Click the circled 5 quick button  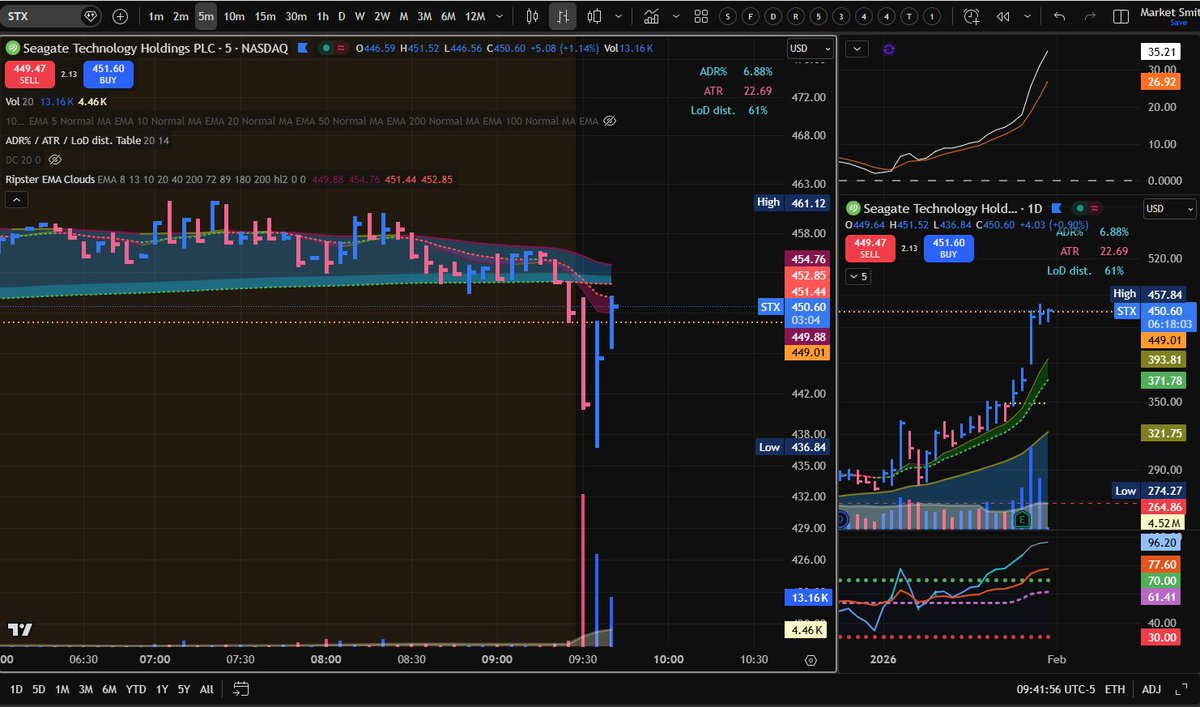(819, 16)
